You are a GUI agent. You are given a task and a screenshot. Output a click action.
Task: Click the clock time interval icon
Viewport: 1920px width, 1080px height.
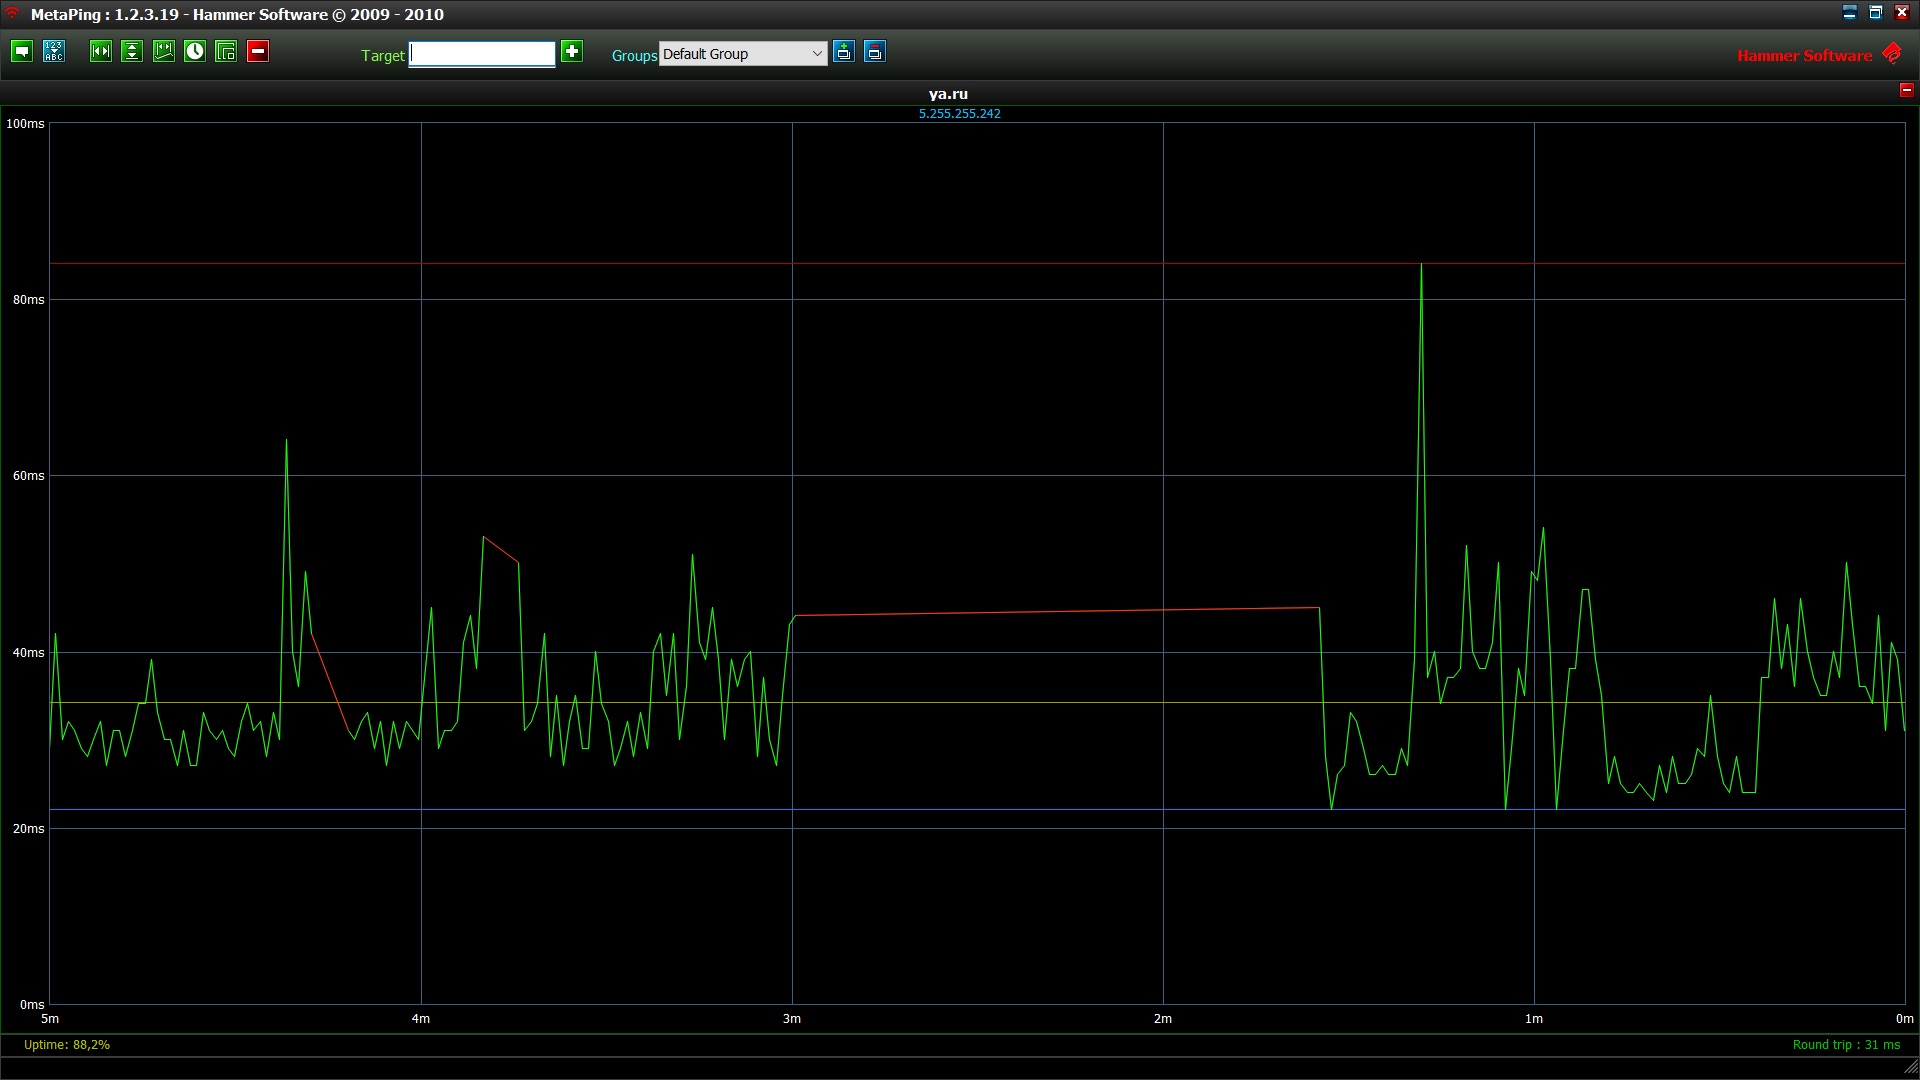[x=195, y=52]
